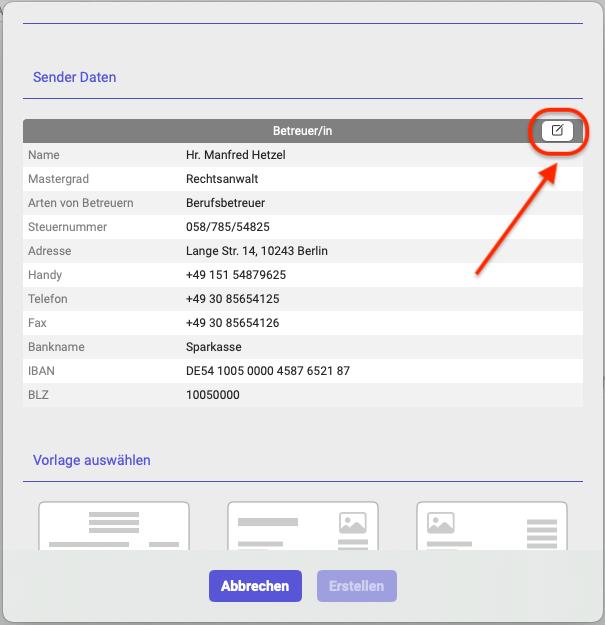The image size is (605, 625).
Task: Click the Abbrechen button
Action: [255, 586]
